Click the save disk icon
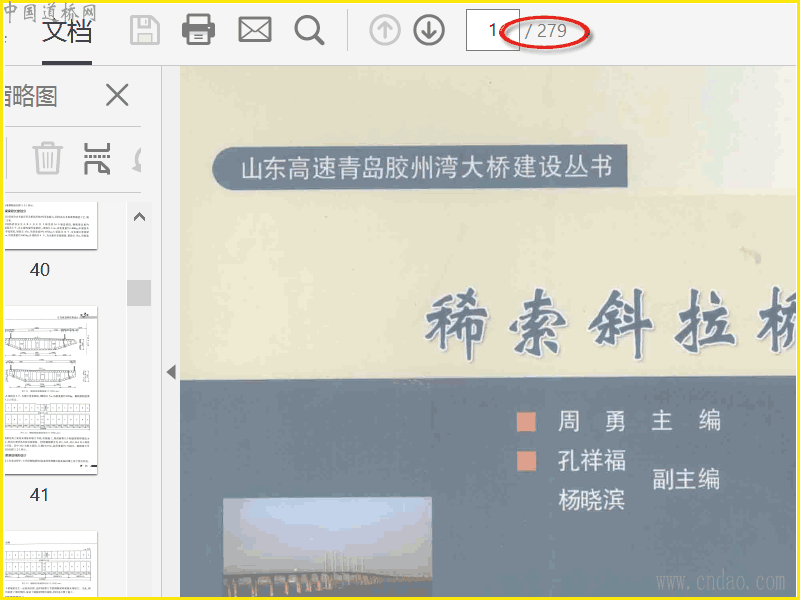 point(145,30)
